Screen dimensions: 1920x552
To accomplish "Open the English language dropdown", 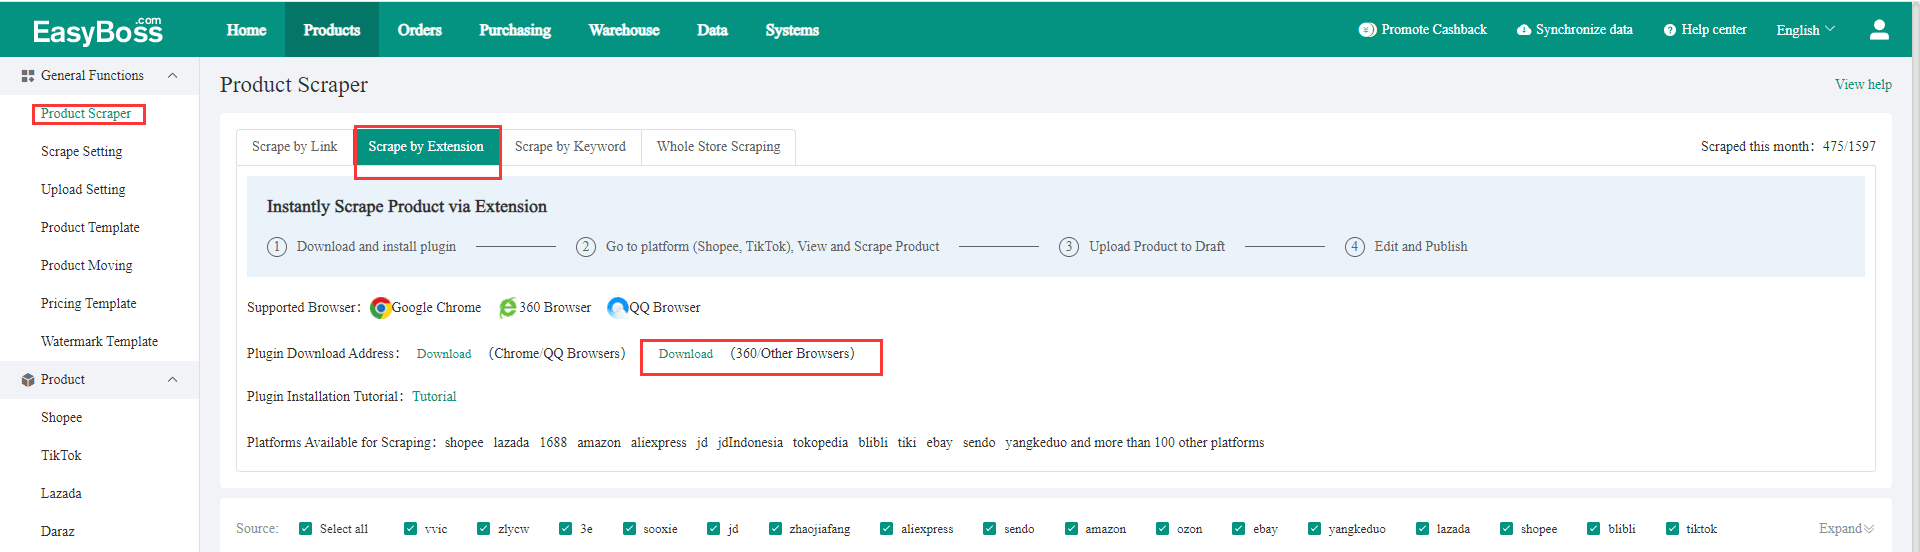I will coord(1806,30).
